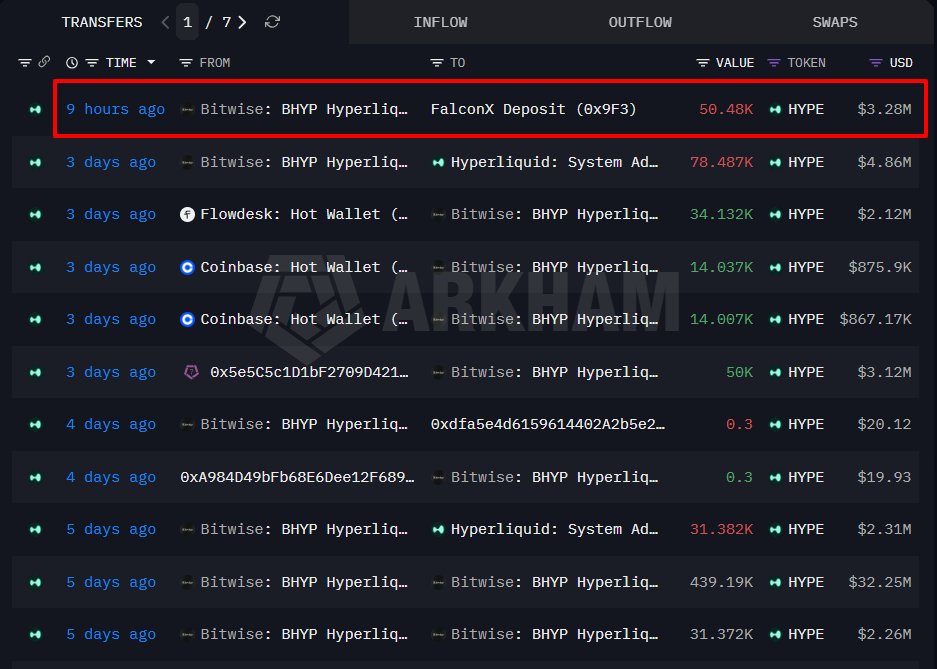Click the clock icon beside TIME
Viewport: 937px width, 669px height.
pyautogui.click(x=72, y=63)
